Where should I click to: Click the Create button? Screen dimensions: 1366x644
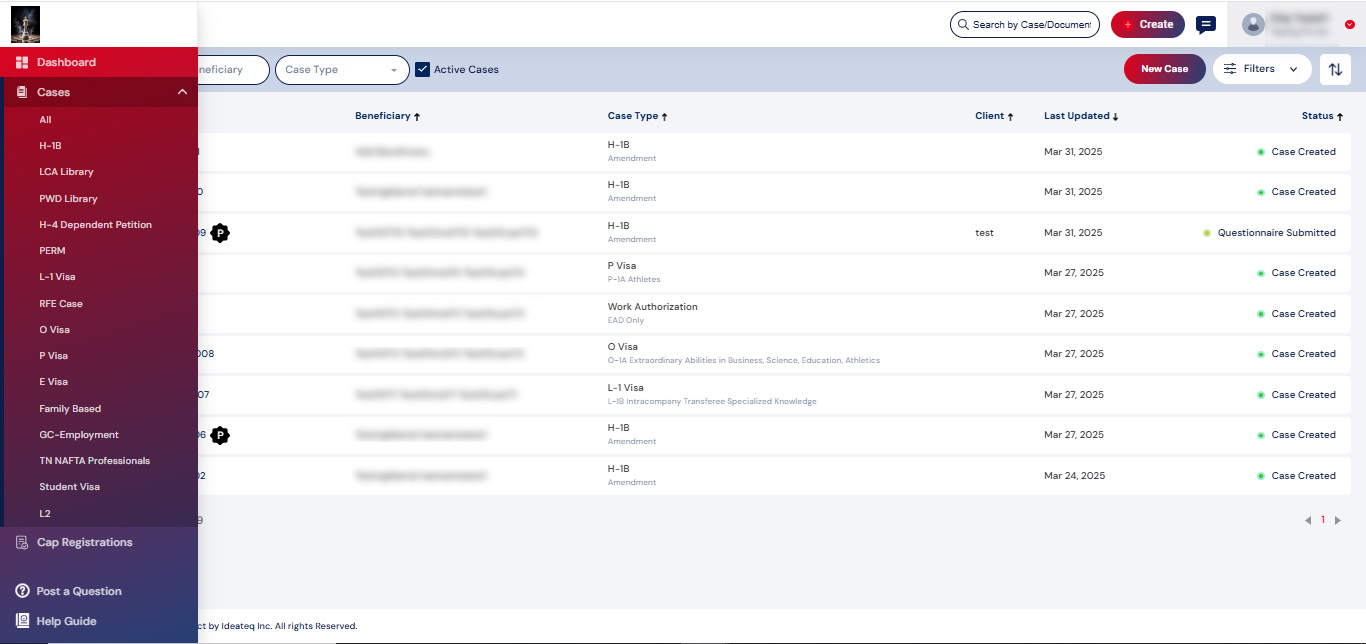(x=1148, y=25)
